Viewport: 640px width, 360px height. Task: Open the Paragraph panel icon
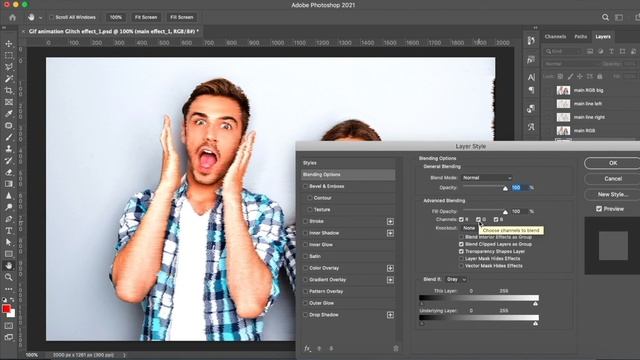tap(531, 90)
